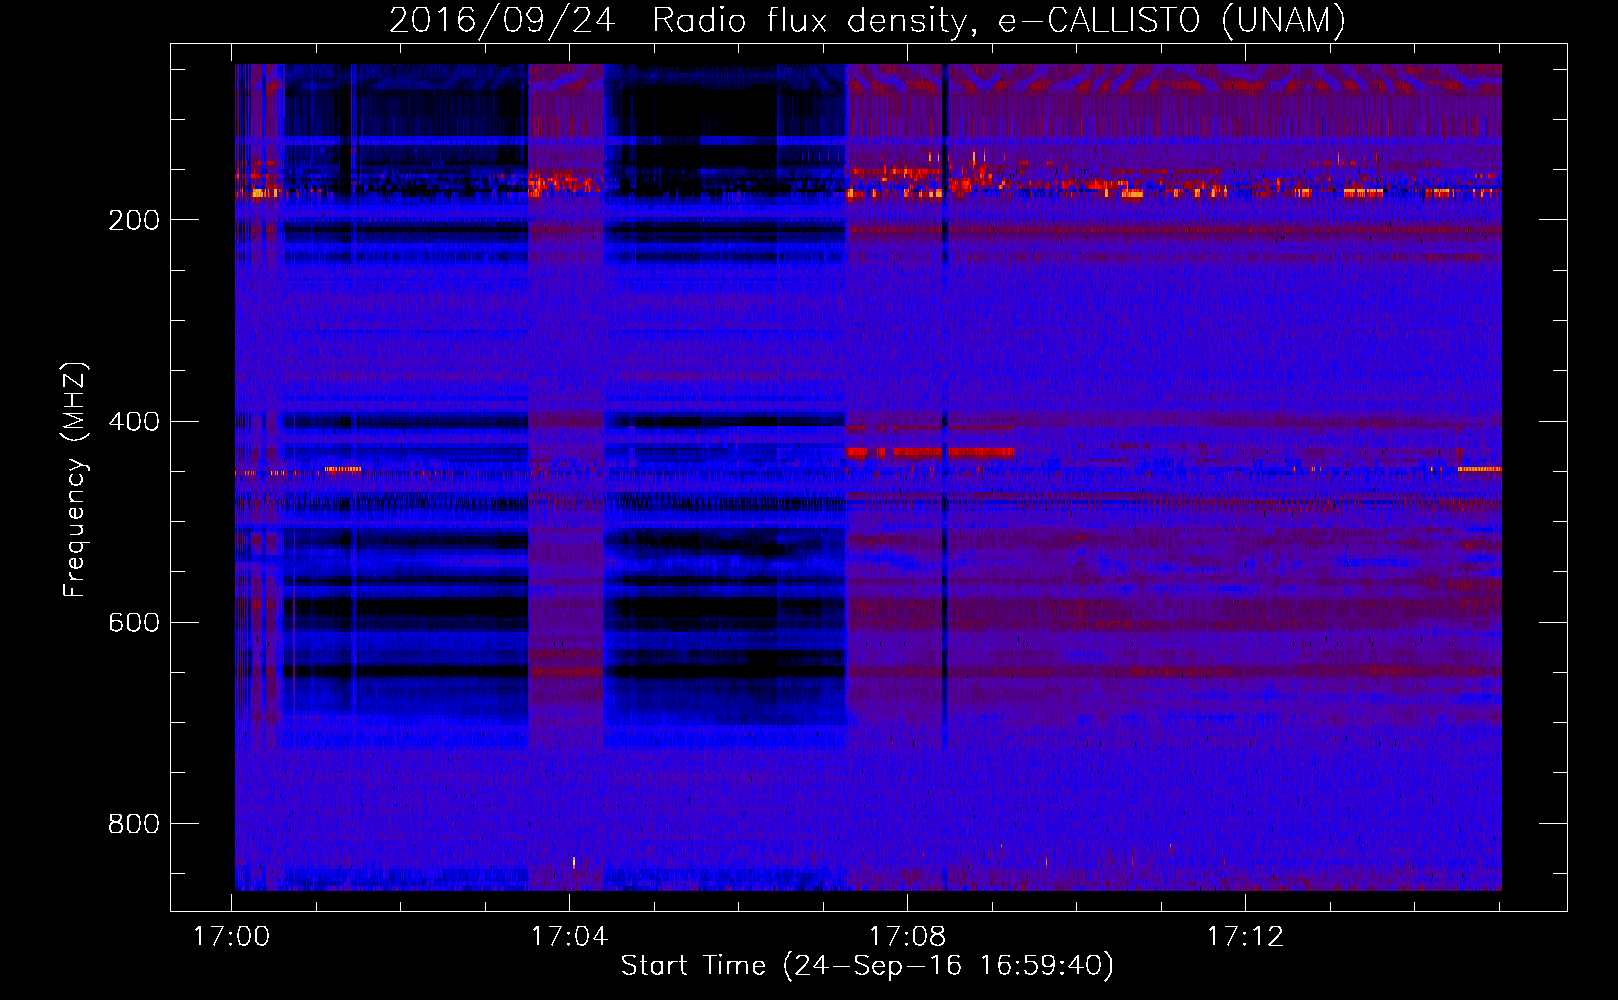The width and height of the screenshot is (1618, 1000).
Task: Click the 17:08 time tick label
Action: pos(908,936)
